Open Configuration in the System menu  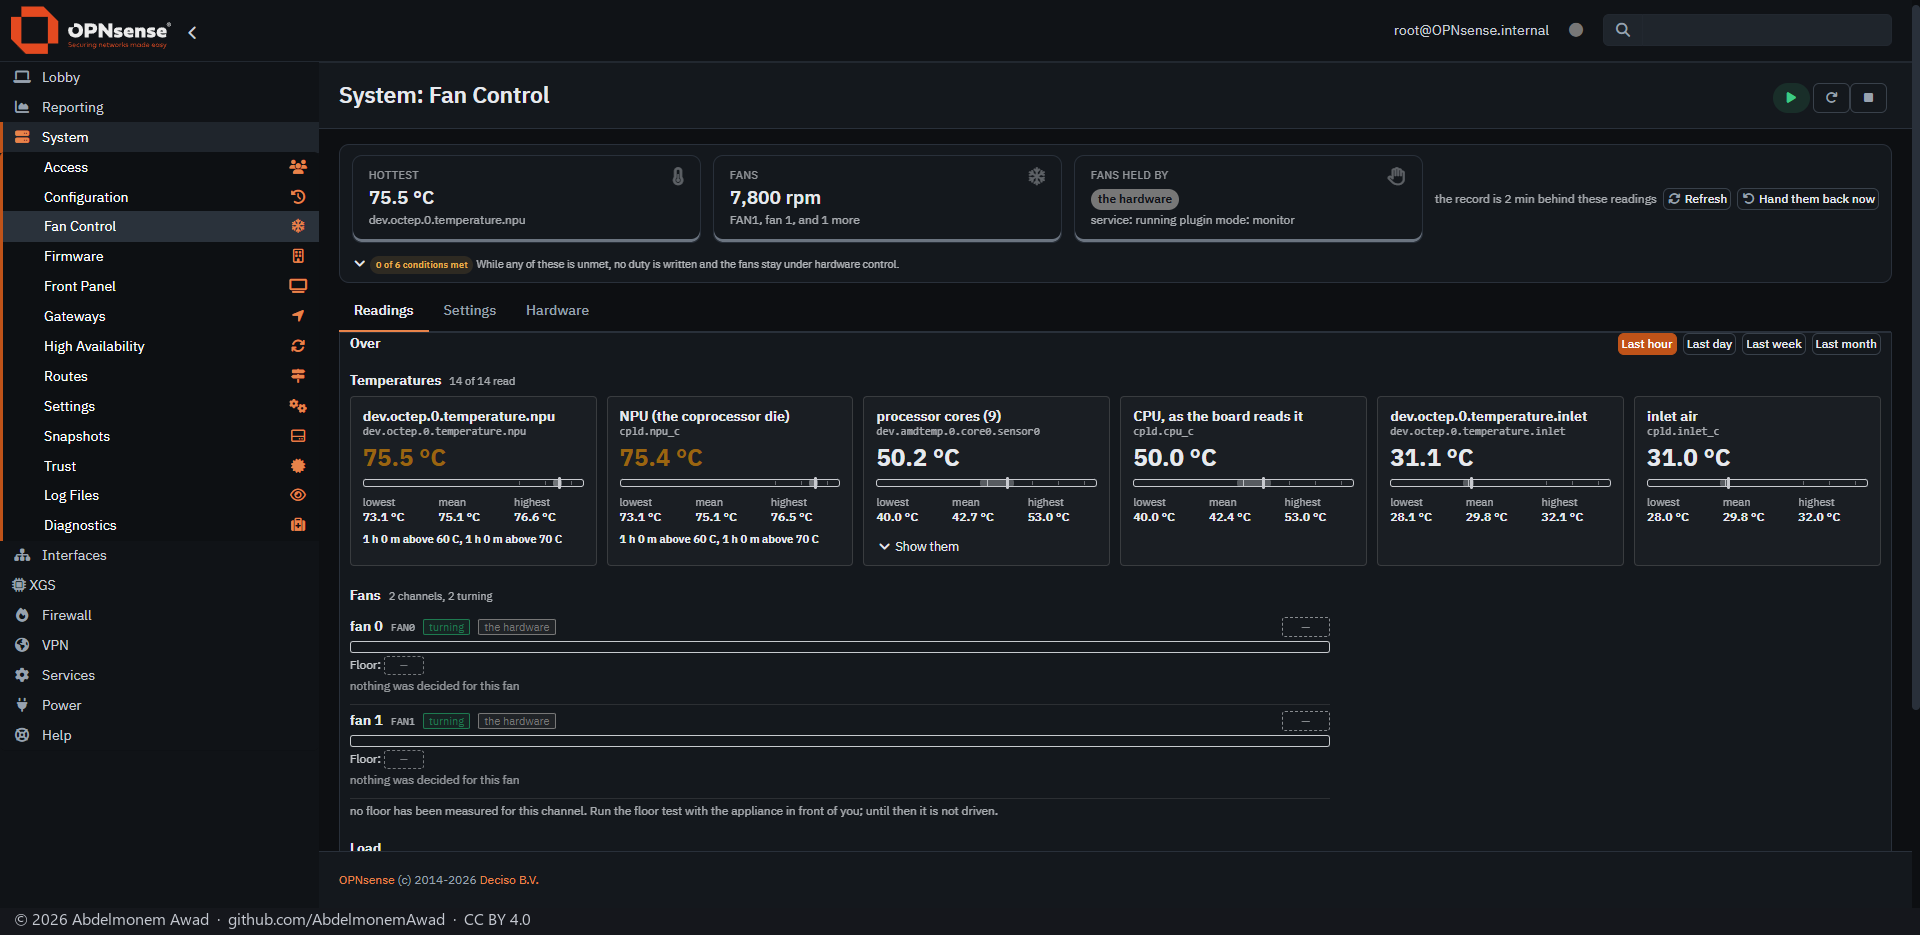coord(160,197)
